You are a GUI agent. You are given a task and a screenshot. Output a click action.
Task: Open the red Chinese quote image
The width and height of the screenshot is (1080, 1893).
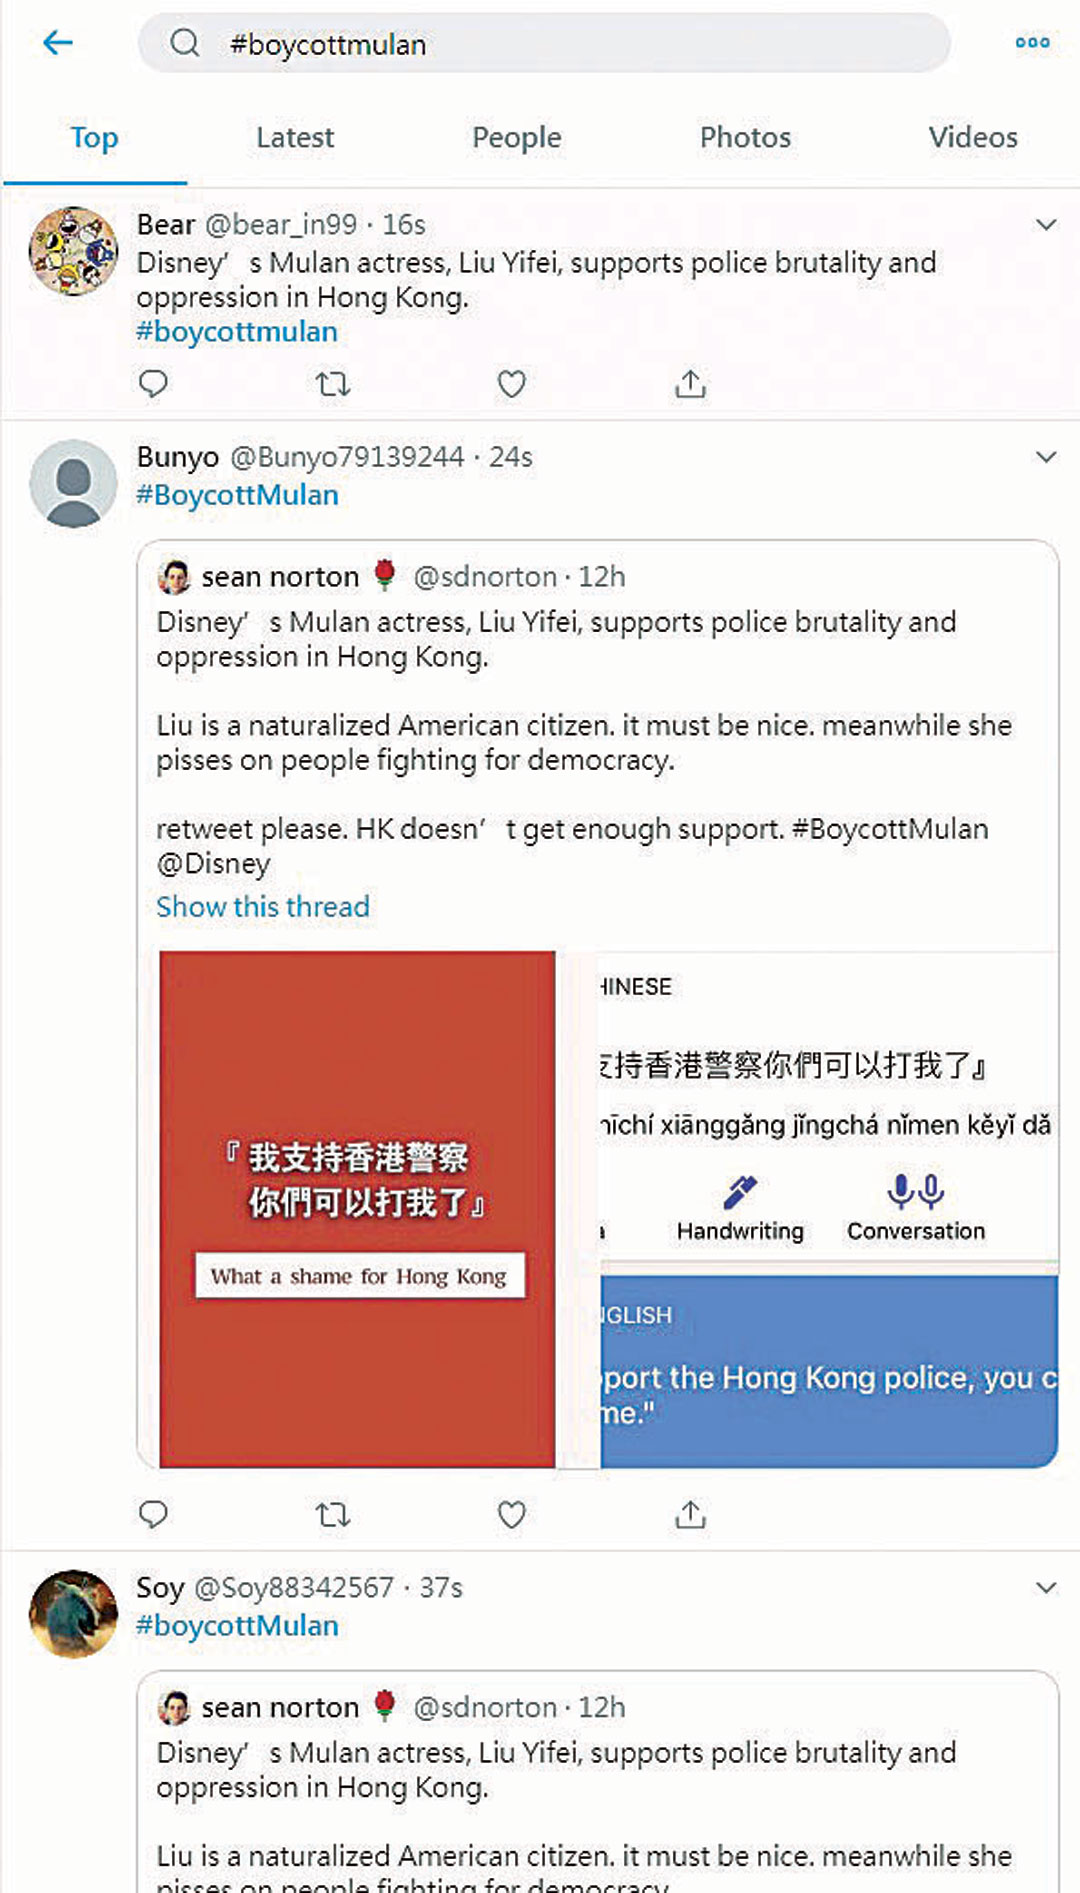[357, 1209]
